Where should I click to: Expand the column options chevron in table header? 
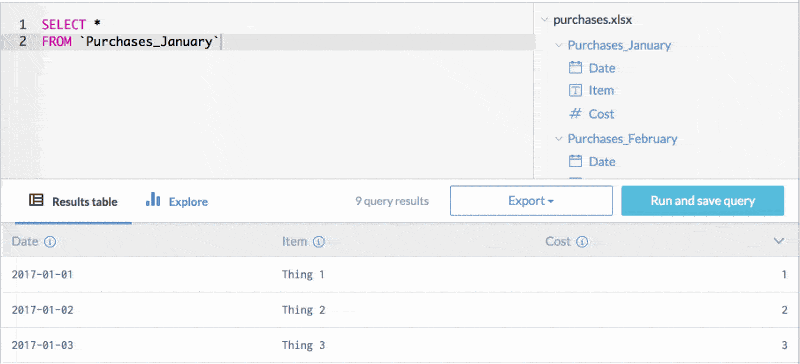[x=779, y=241]
